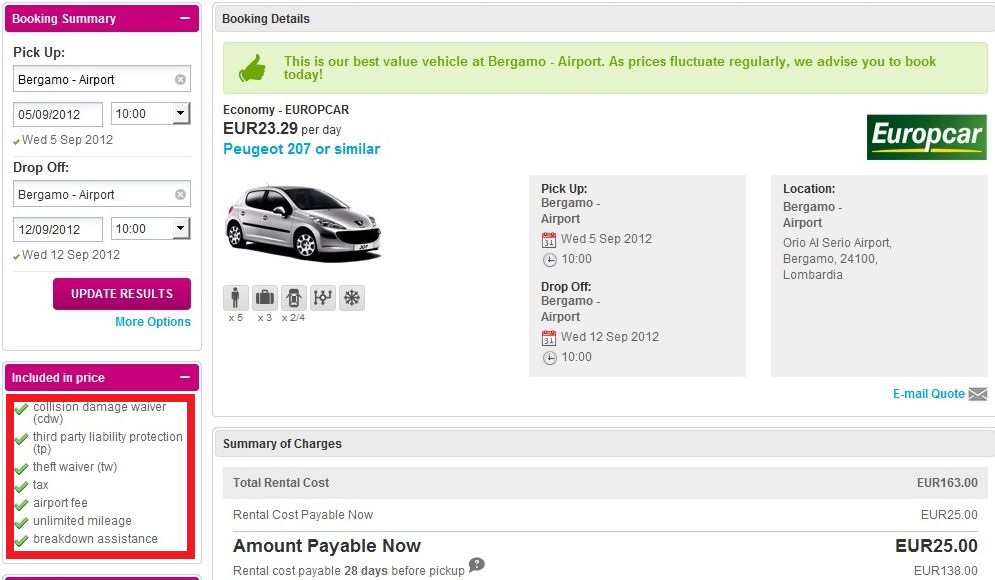
Task: Click the passengers x5 icon
Action: 235,297
